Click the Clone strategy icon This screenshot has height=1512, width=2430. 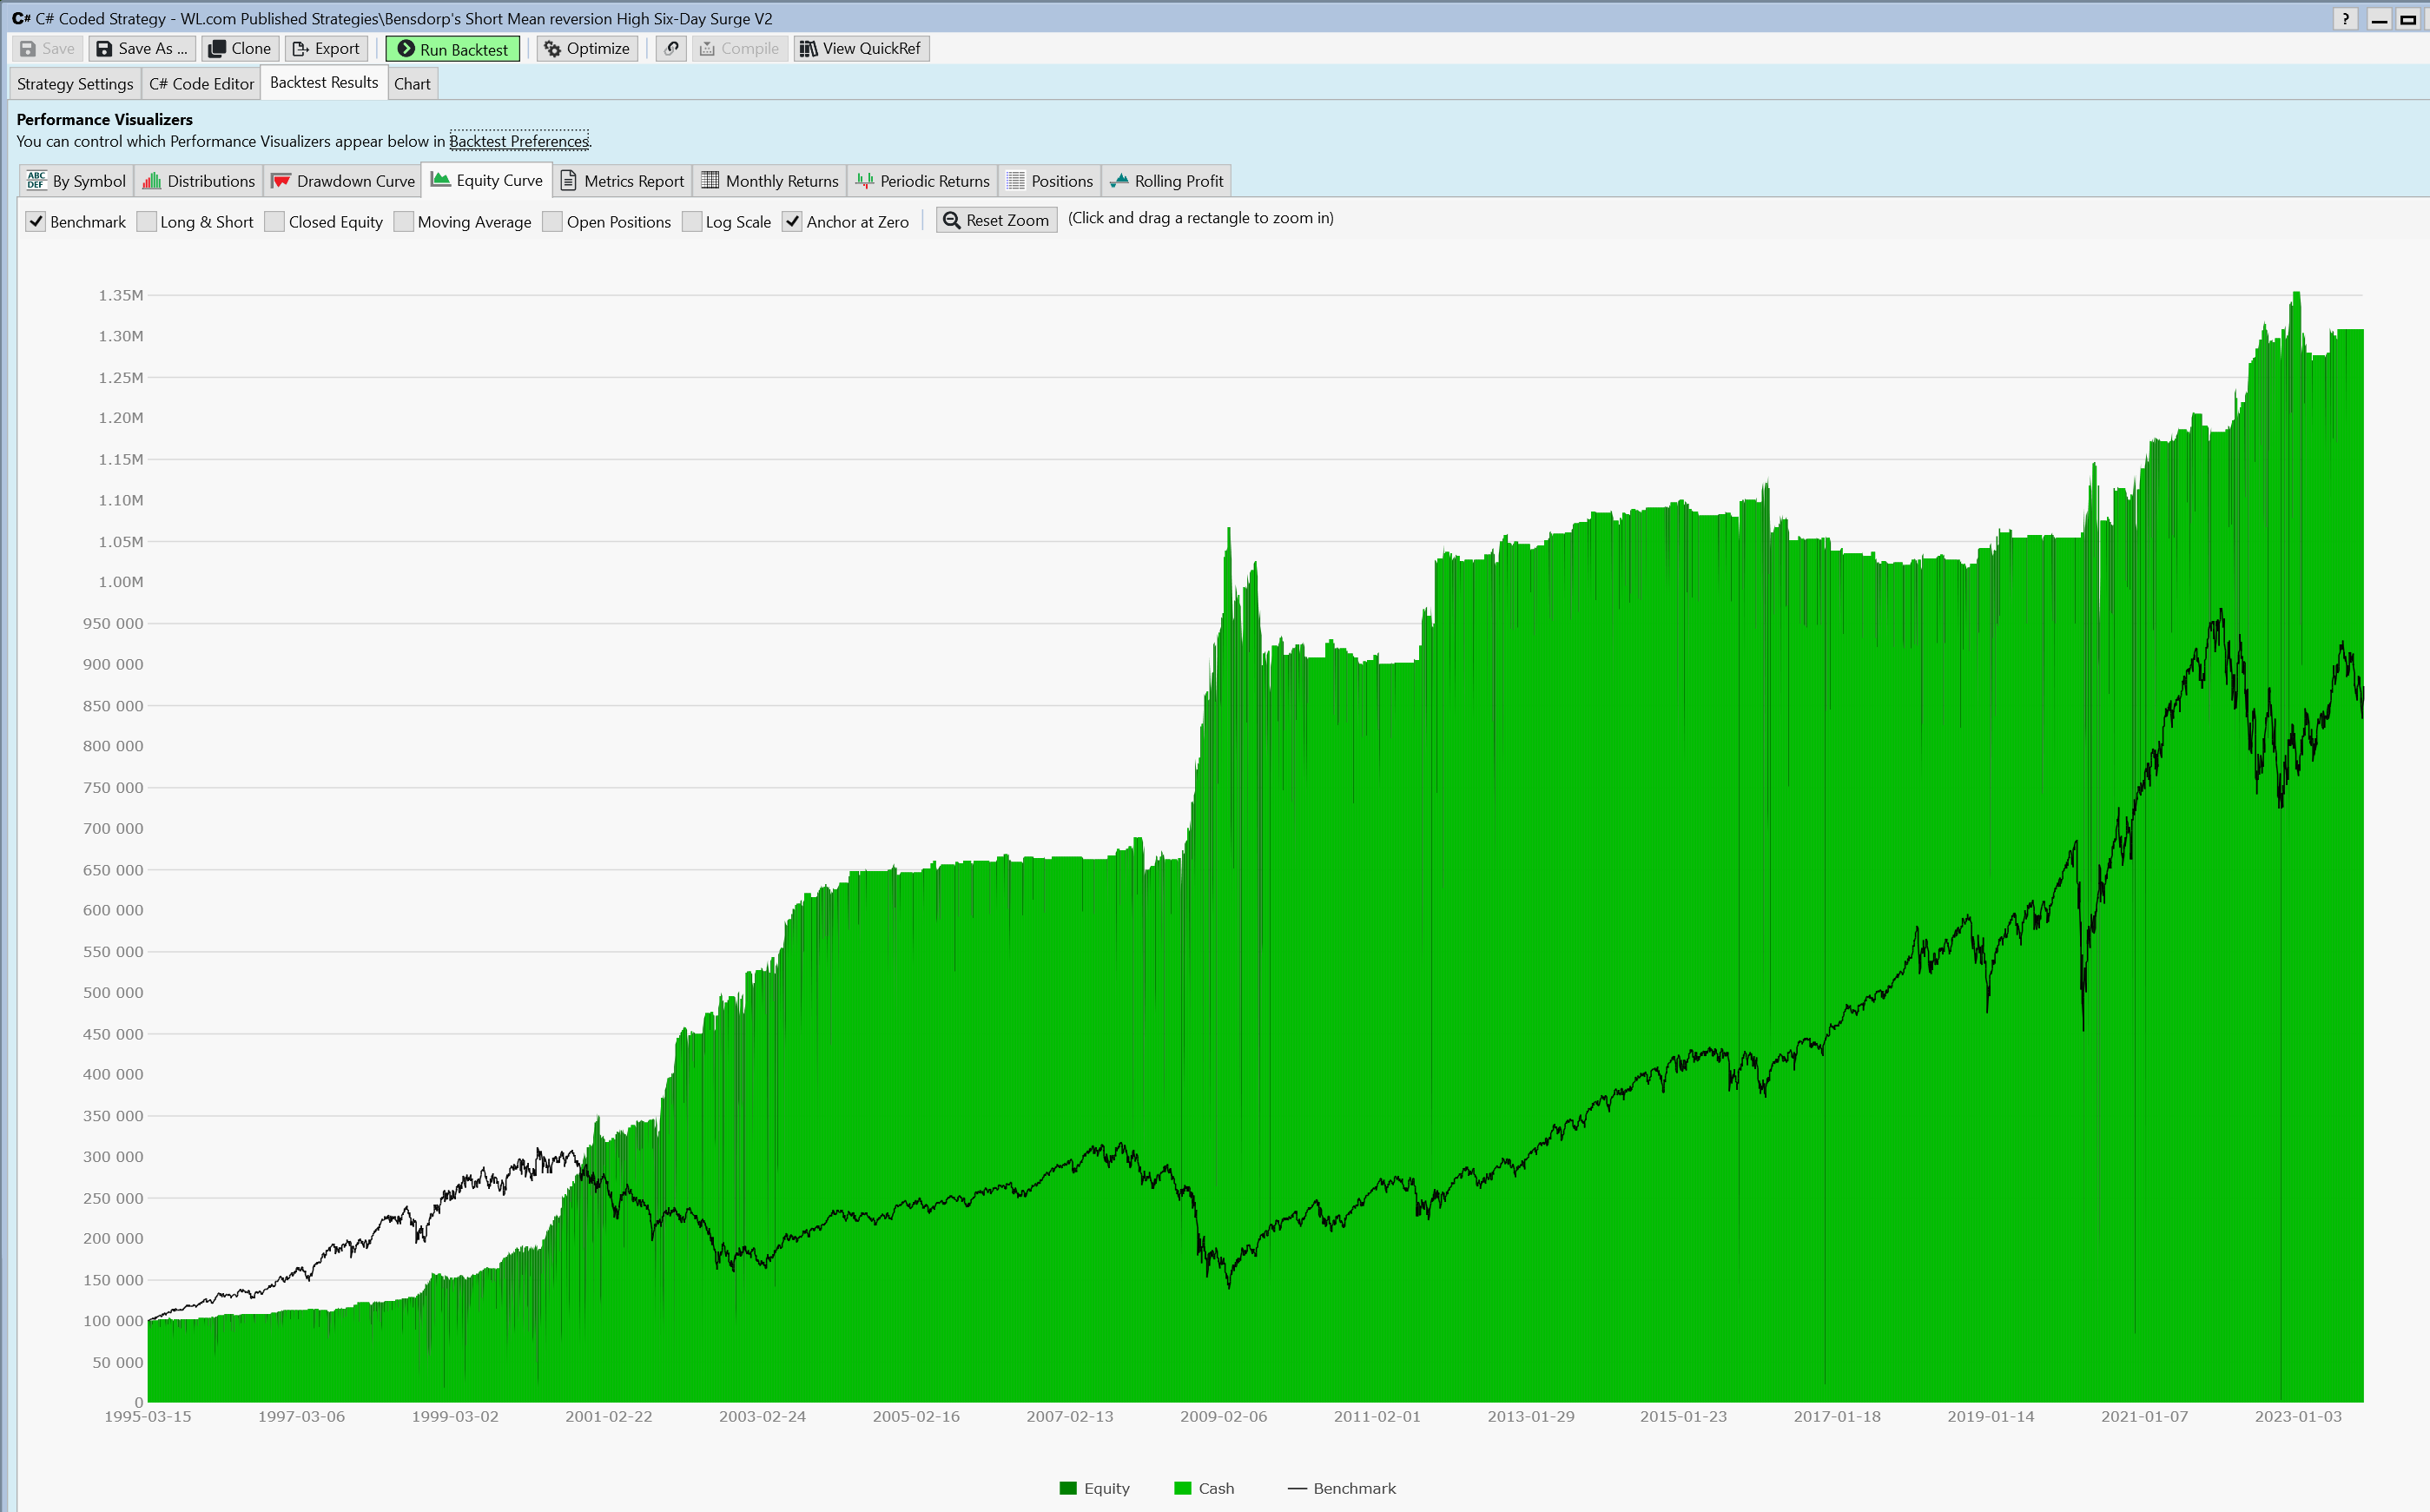pyautogui.click(x=216, y=49)
